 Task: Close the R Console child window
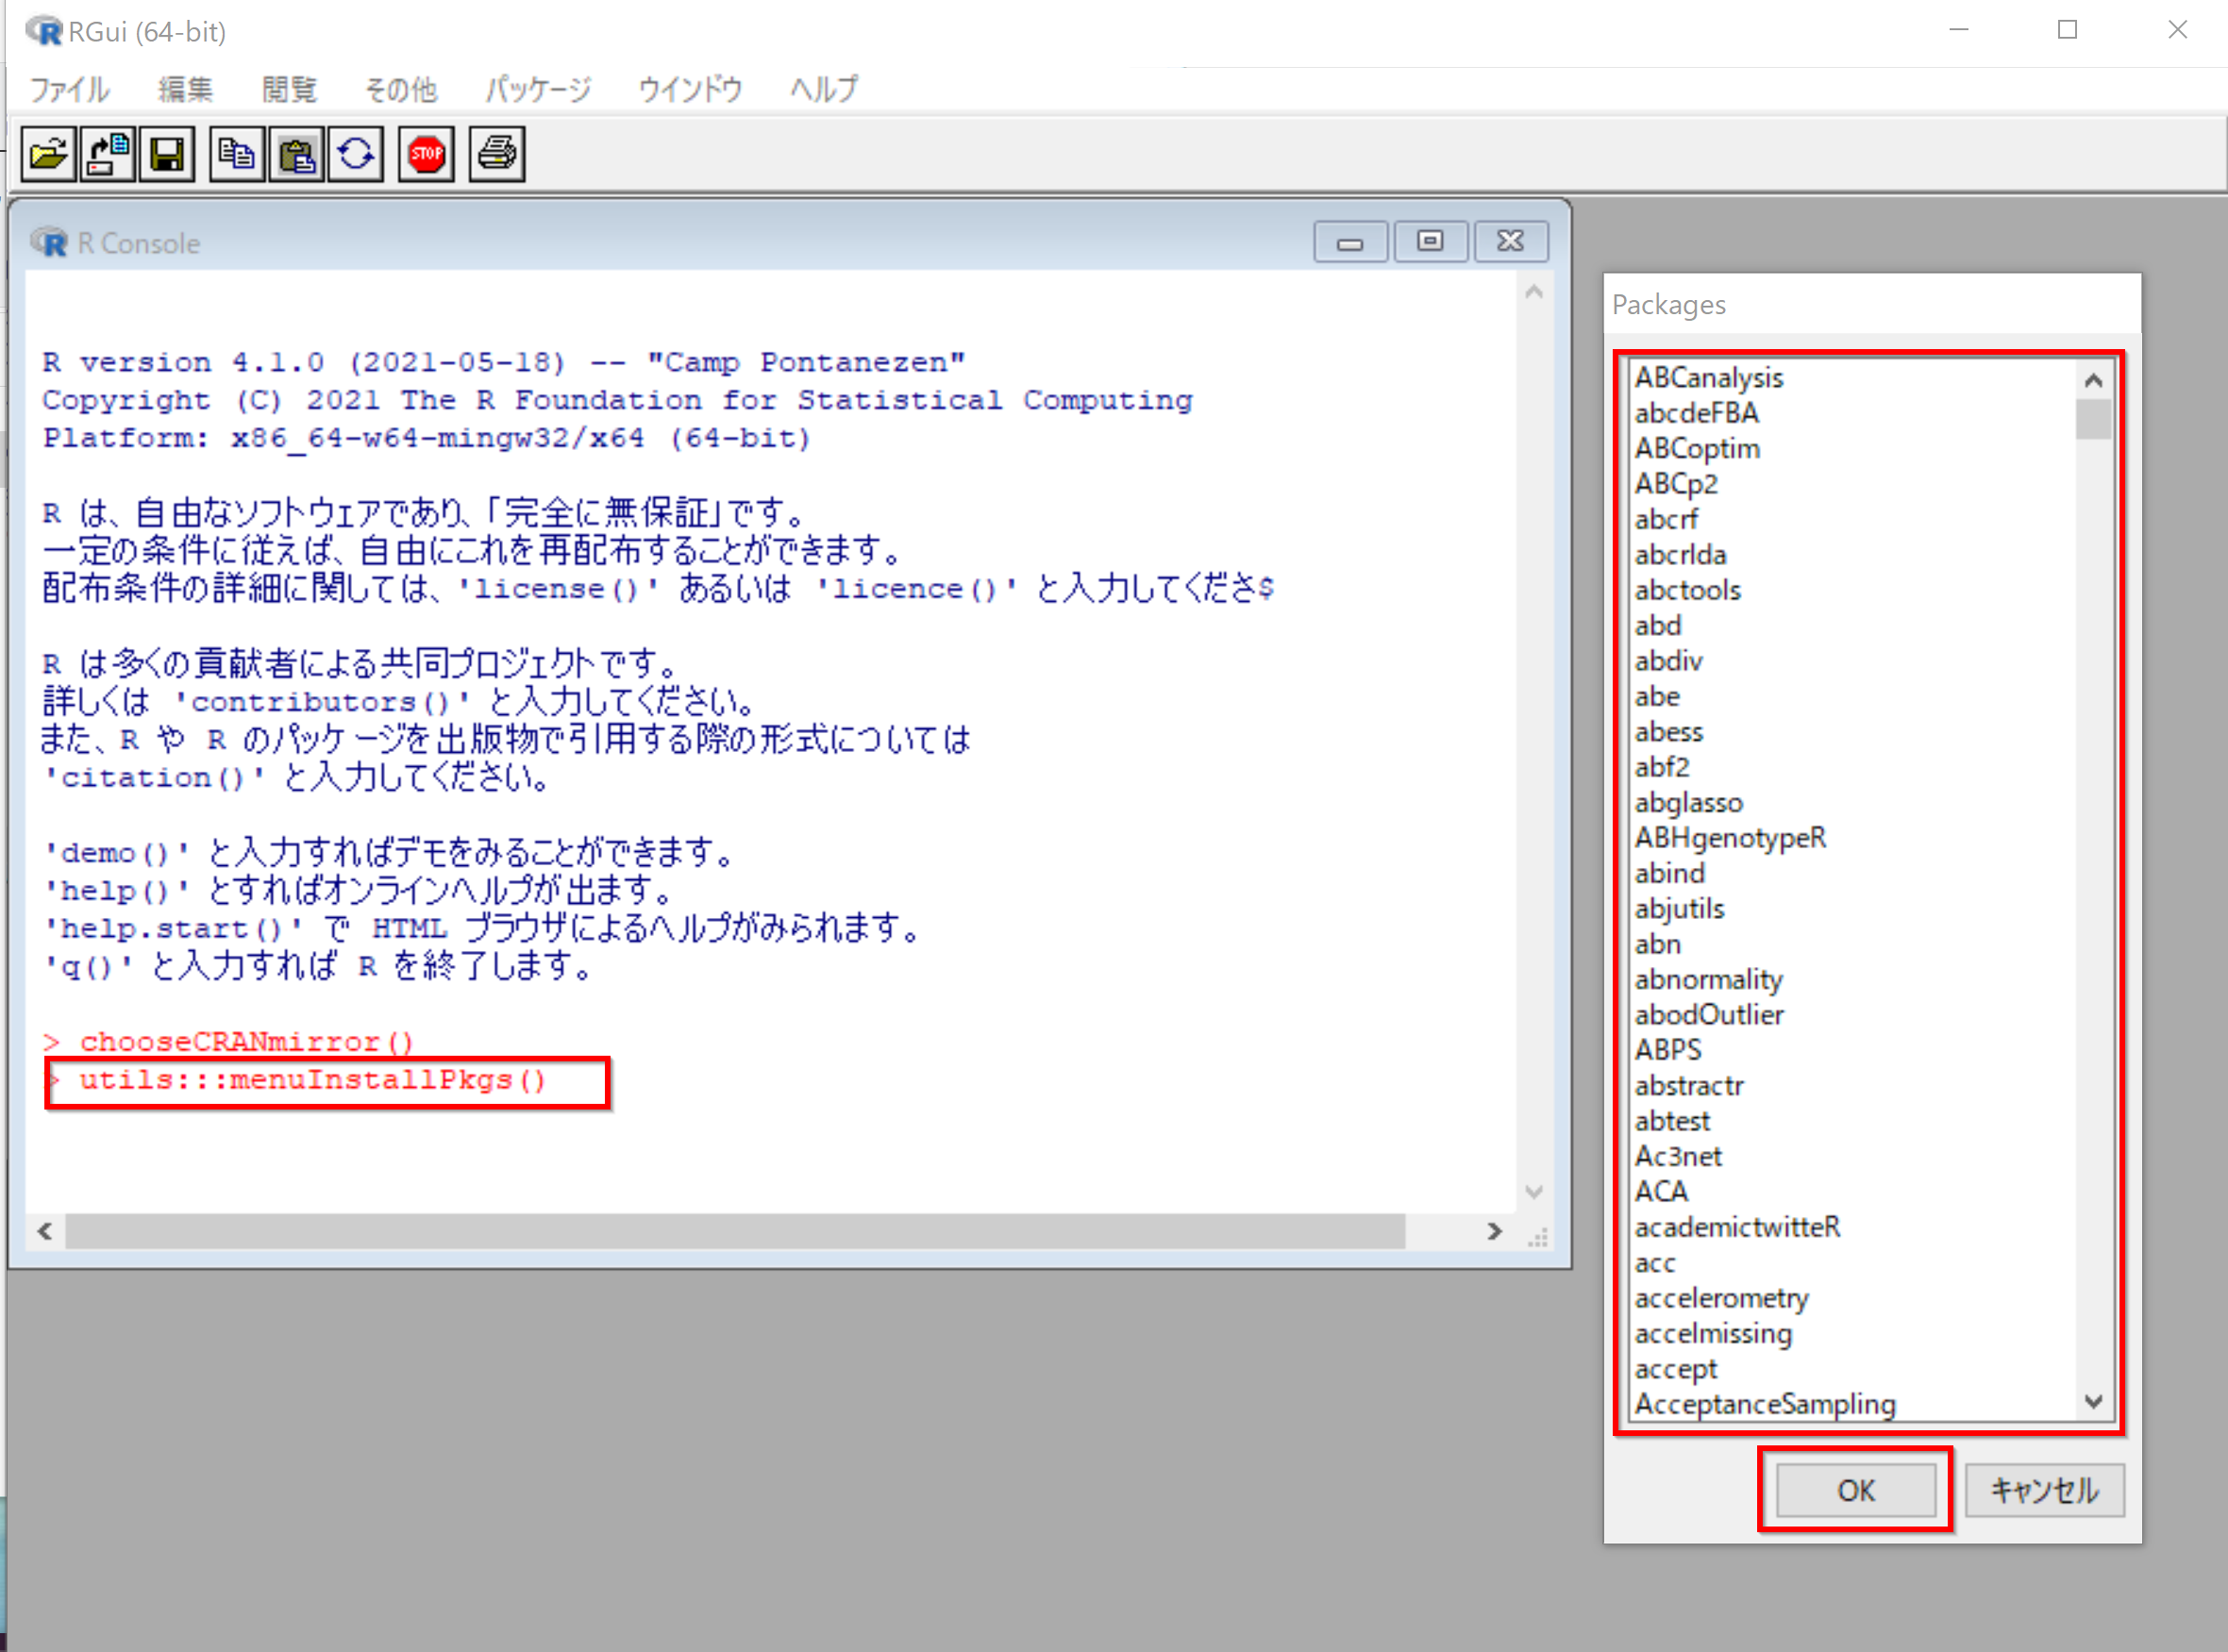[x=1511, y=242]
